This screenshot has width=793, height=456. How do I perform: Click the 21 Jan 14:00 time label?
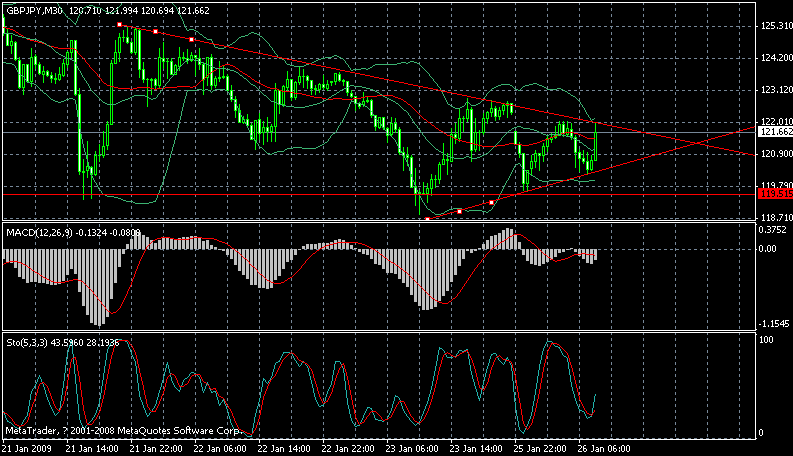92,449
